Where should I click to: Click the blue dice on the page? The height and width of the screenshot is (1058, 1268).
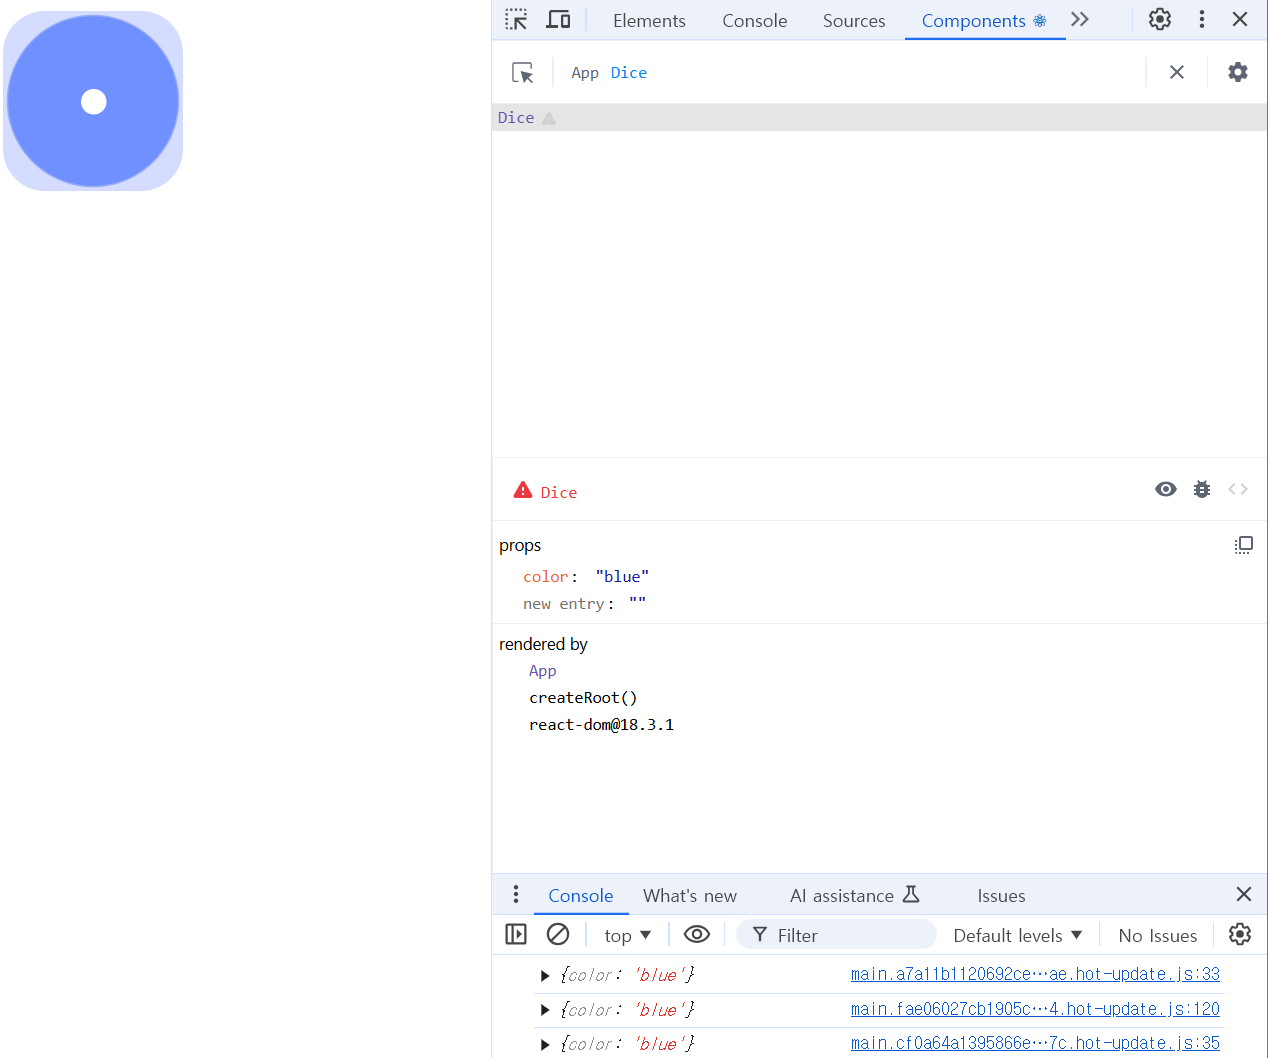click(x=93, y=101)
